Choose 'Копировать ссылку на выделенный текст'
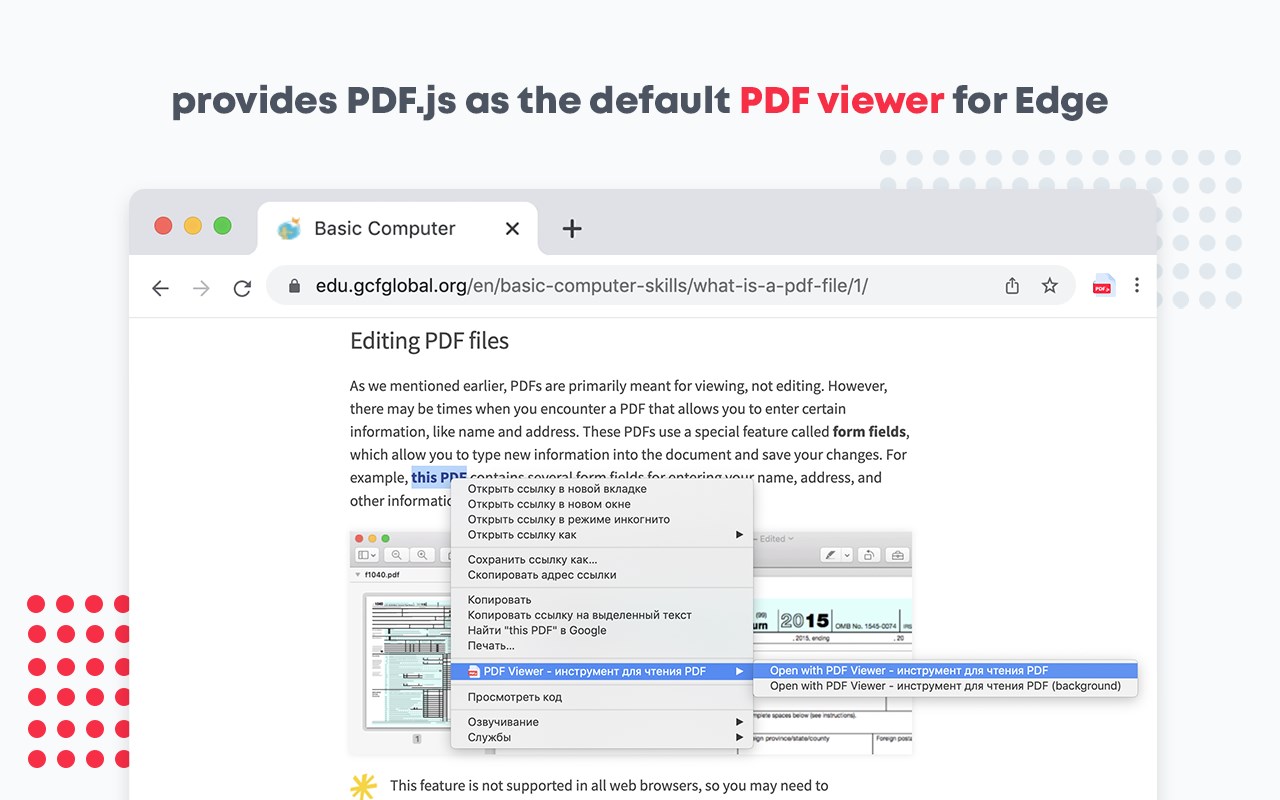Image resolution: width=1280 pixels, height=800 pixels. click(601, 615)
